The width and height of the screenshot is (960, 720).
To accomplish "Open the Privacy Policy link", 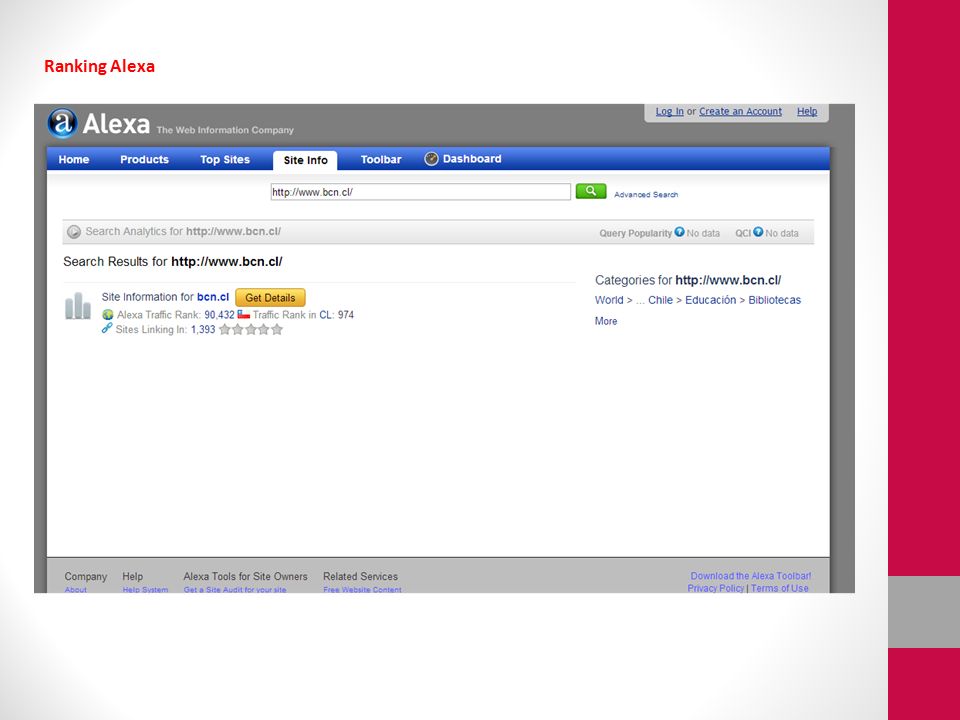I will click(715, 588).
